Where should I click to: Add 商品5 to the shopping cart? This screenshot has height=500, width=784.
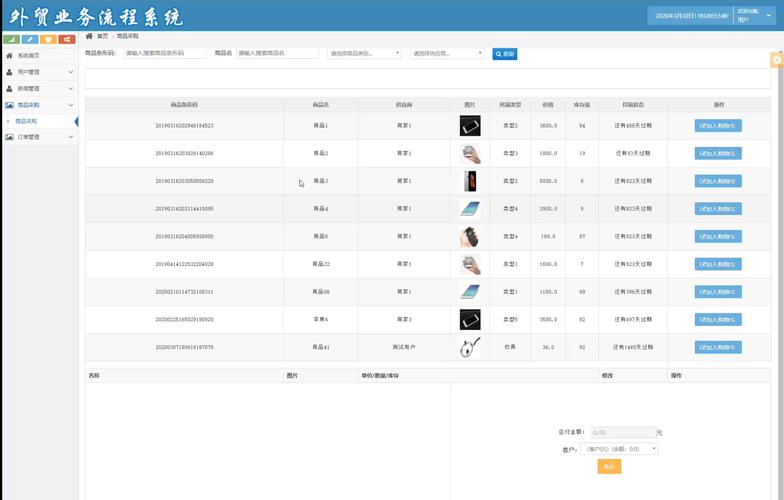[718, 236]
